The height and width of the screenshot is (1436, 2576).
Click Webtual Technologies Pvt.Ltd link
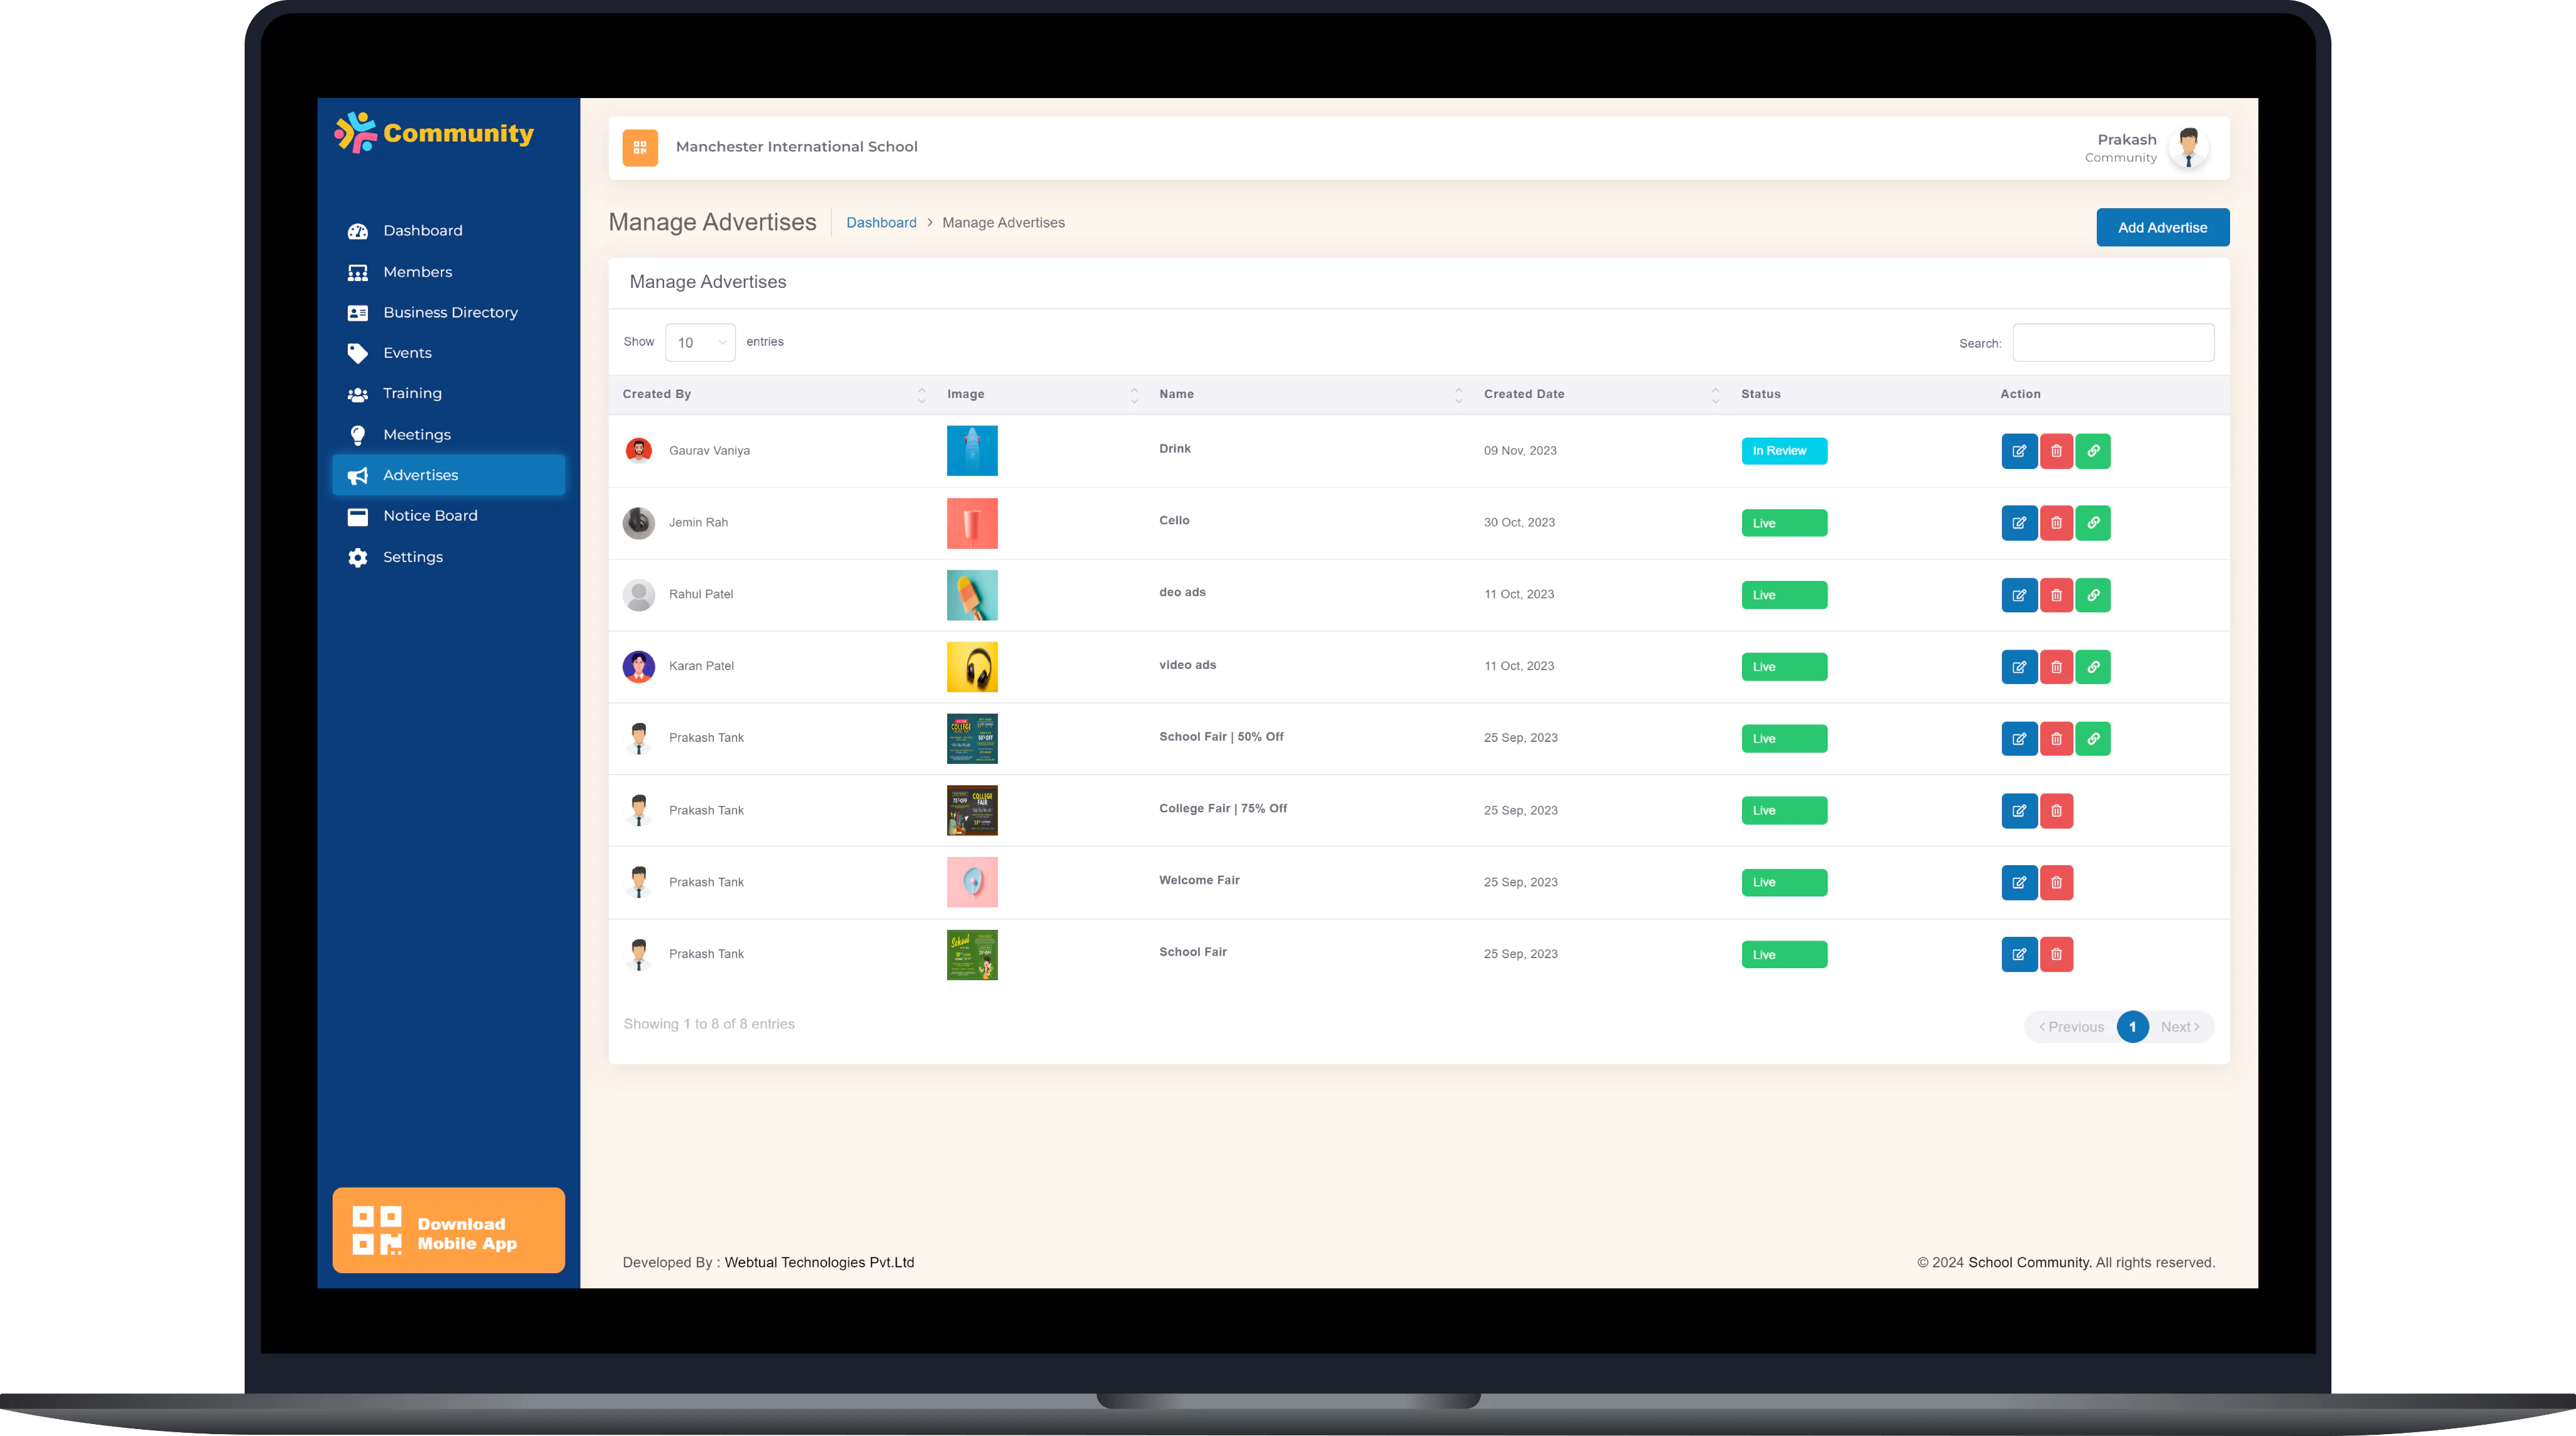819,1263
